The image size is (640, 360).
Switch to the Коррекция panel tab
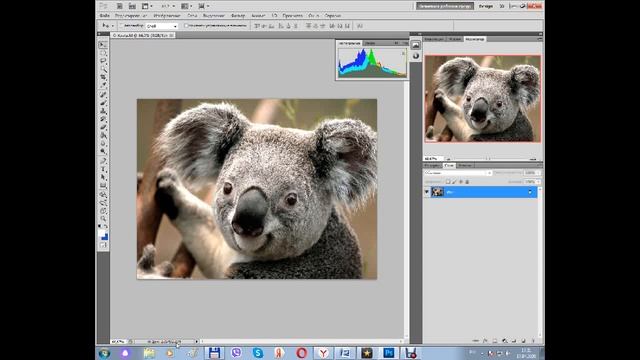coord(434,39)
